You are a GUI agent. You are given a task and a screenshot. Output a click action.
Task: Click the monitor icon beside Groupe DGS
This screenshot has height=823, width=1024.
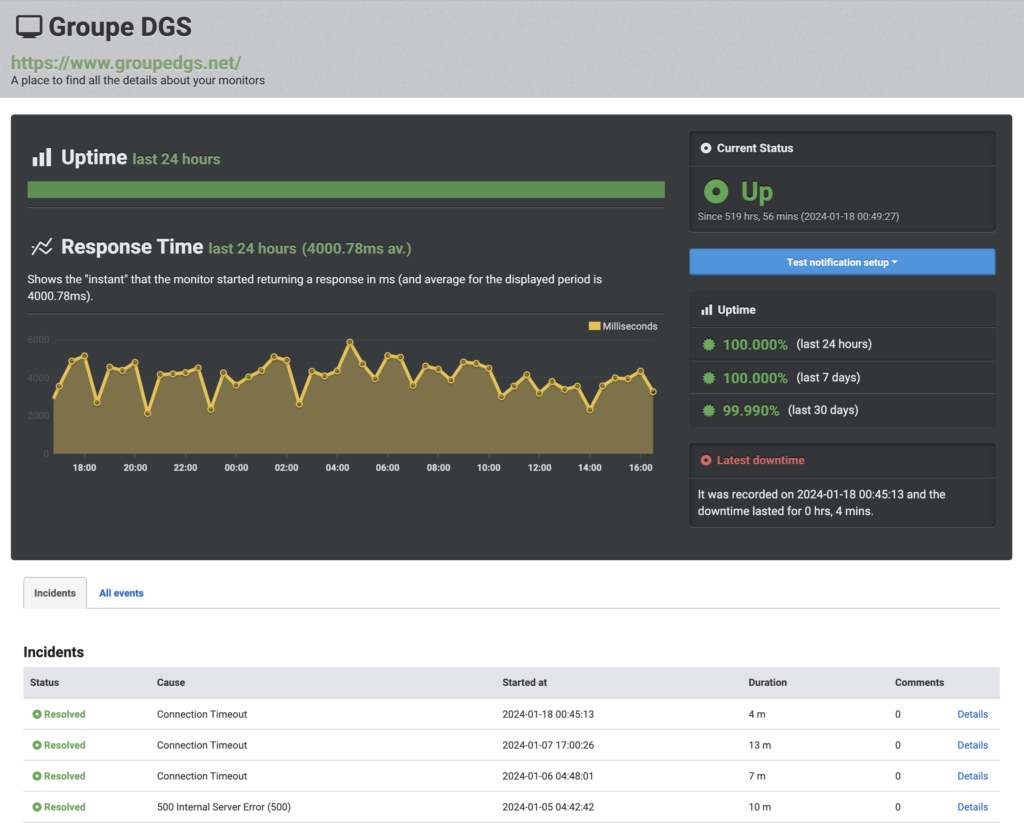point(29,27)
